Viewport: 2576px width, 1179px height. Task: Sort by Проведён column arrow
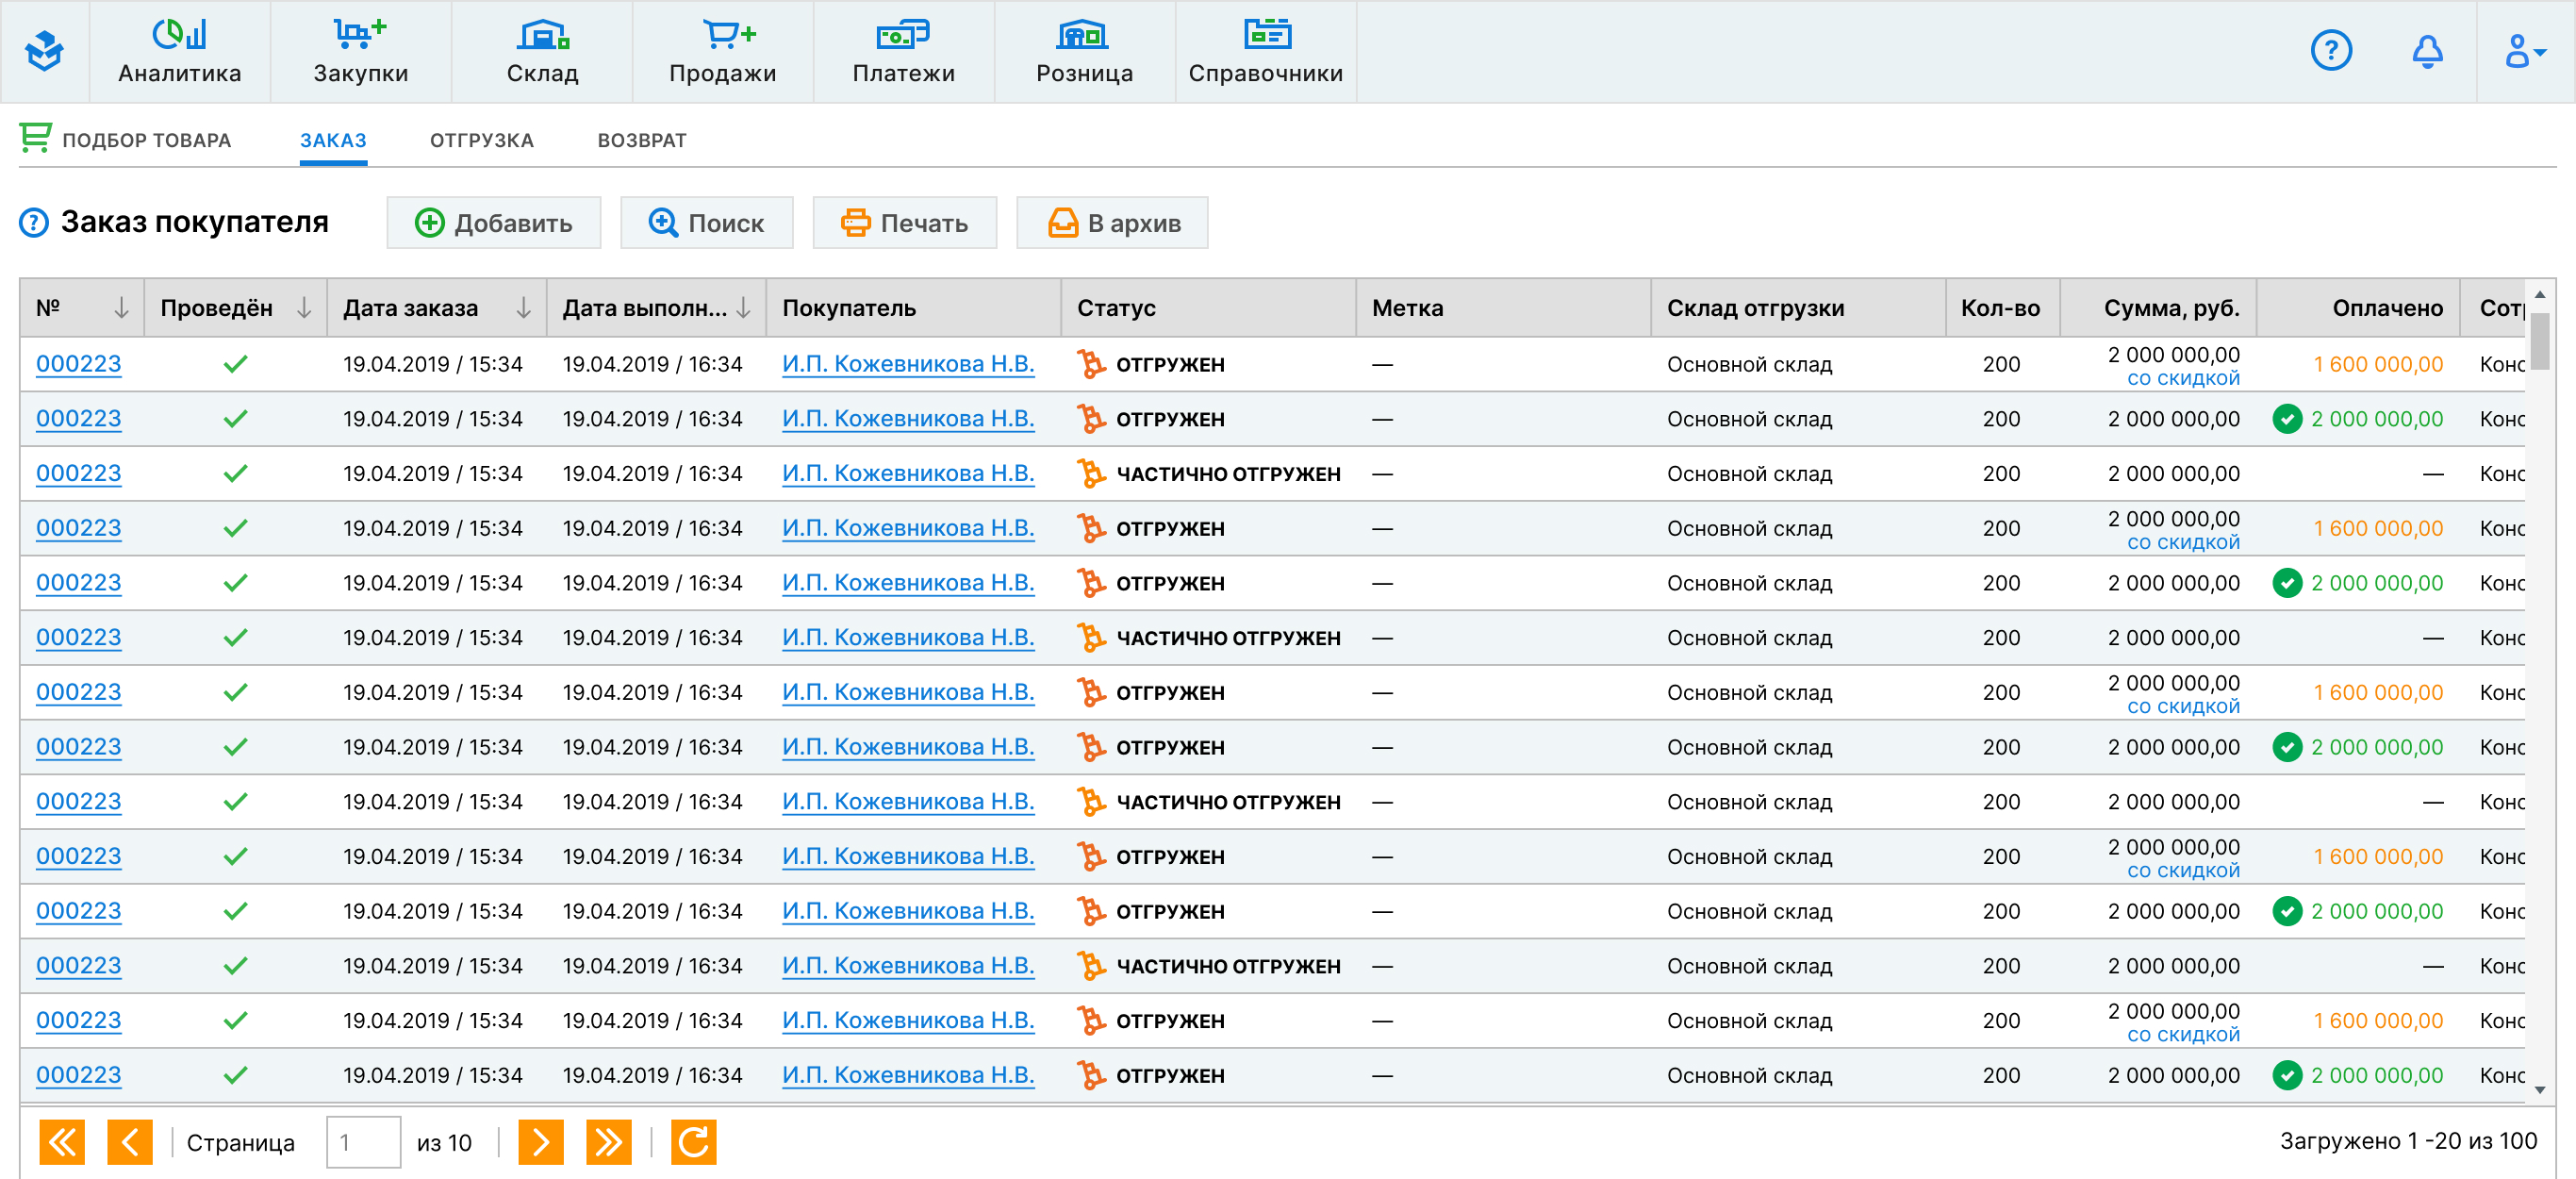304,308
